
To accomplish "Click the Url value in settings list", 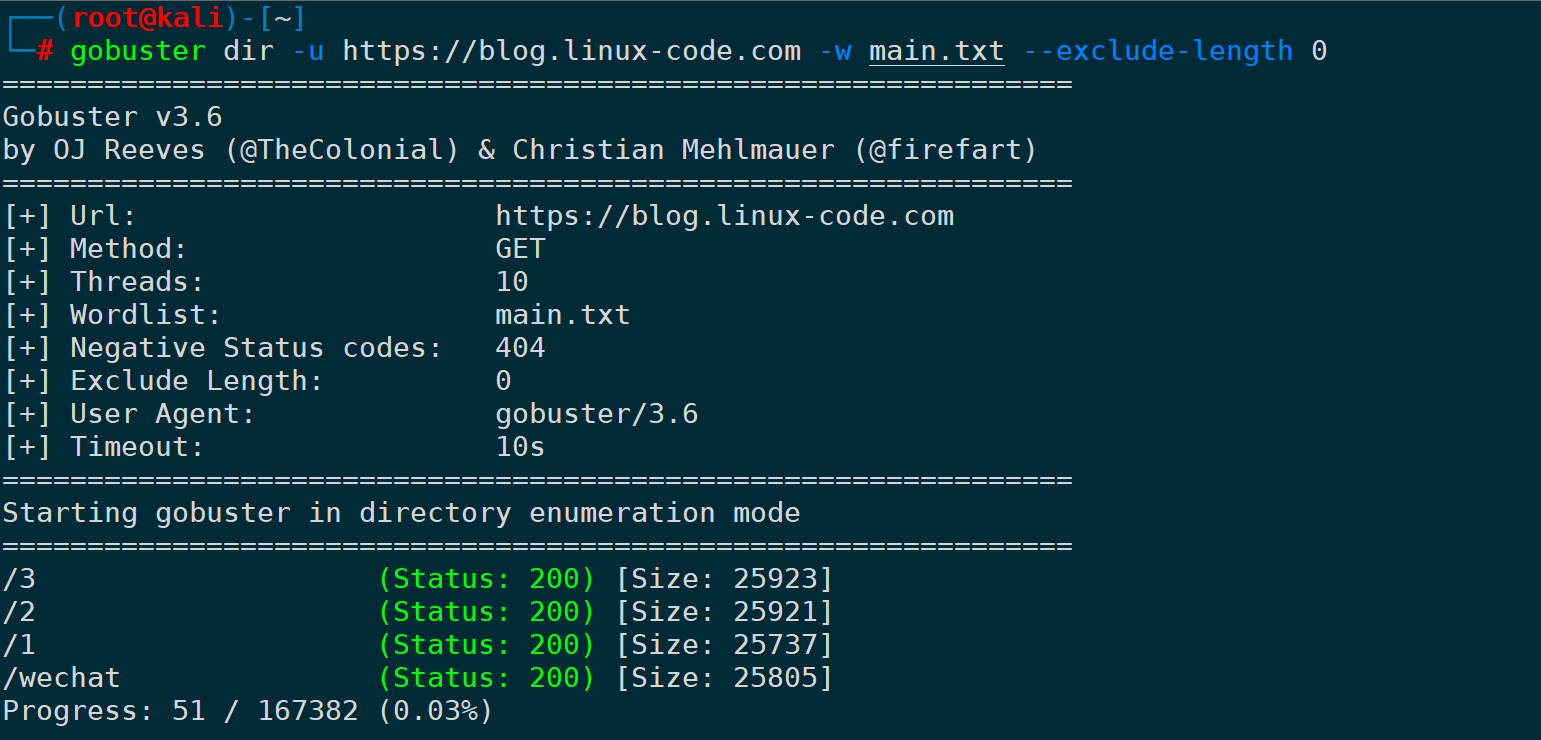I will point(724,216).
